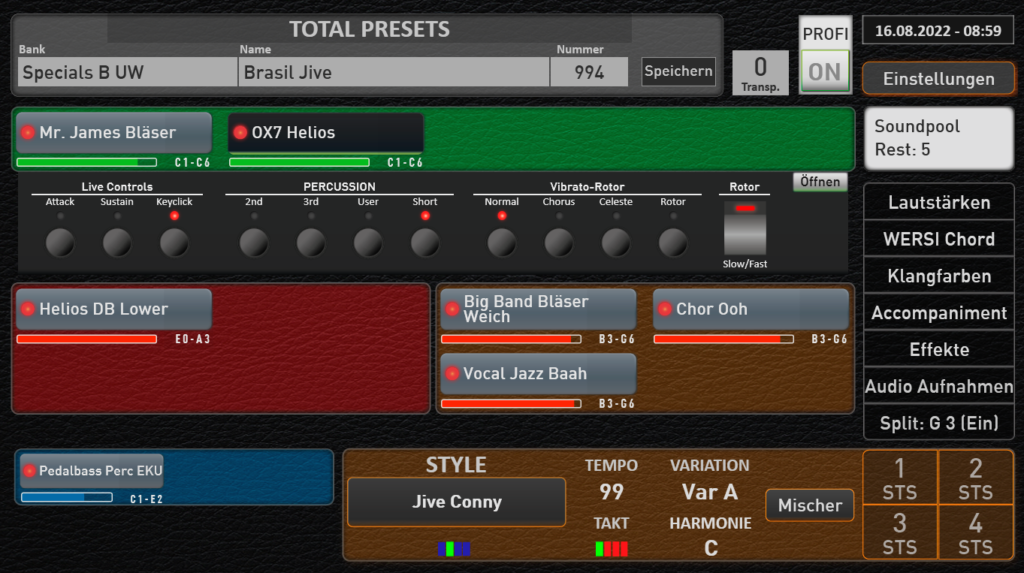Toggle red LED on OX7 Helios

pyautogui.click(x=240, y=133)
